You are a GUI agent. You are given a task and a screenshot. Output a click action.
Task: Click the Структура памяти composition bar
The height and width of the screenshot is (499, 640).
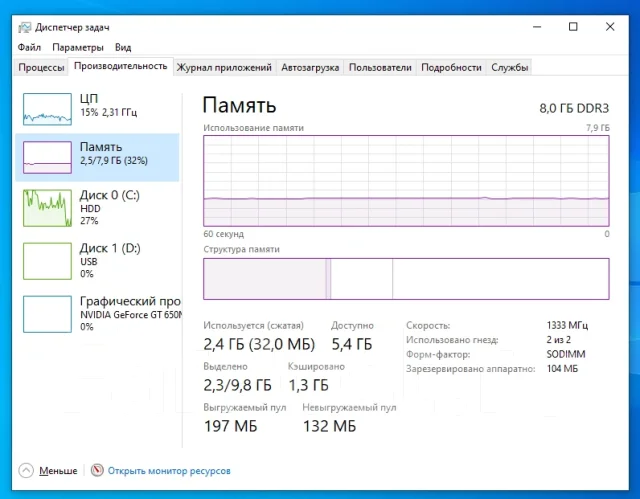(406, 279)
